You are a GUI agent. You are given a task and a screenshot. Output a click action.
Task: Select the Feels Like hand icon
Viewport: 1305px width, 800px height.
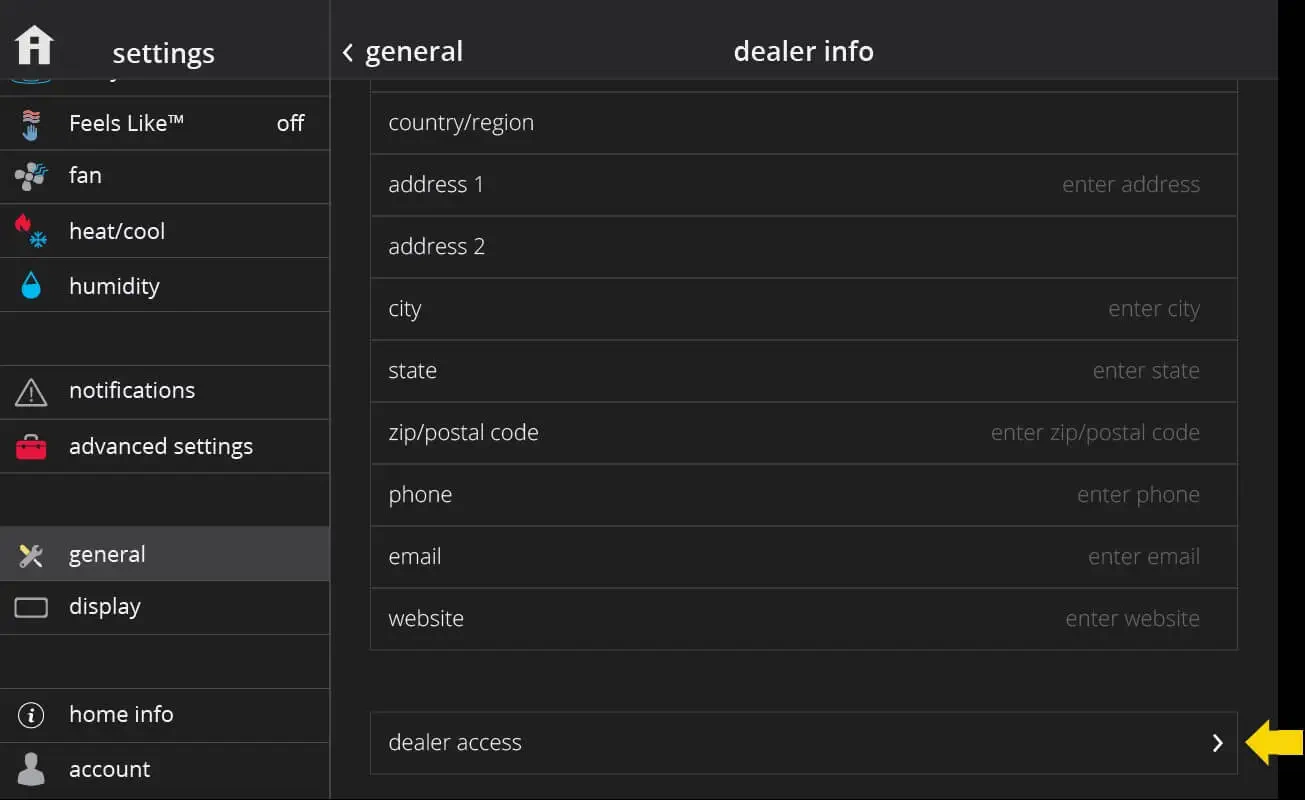pyautogui.click(x=31, y=124)
